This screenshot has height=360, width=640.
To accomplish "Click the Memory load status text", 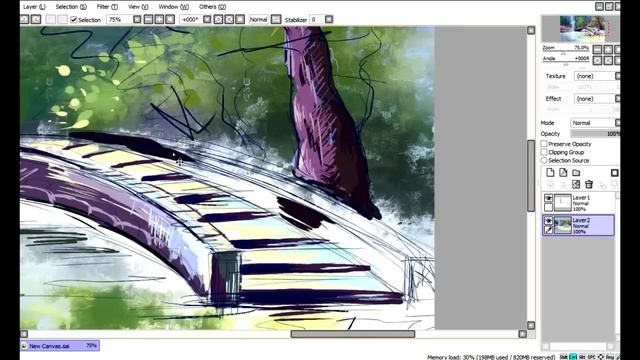I will tap(491, 357).
